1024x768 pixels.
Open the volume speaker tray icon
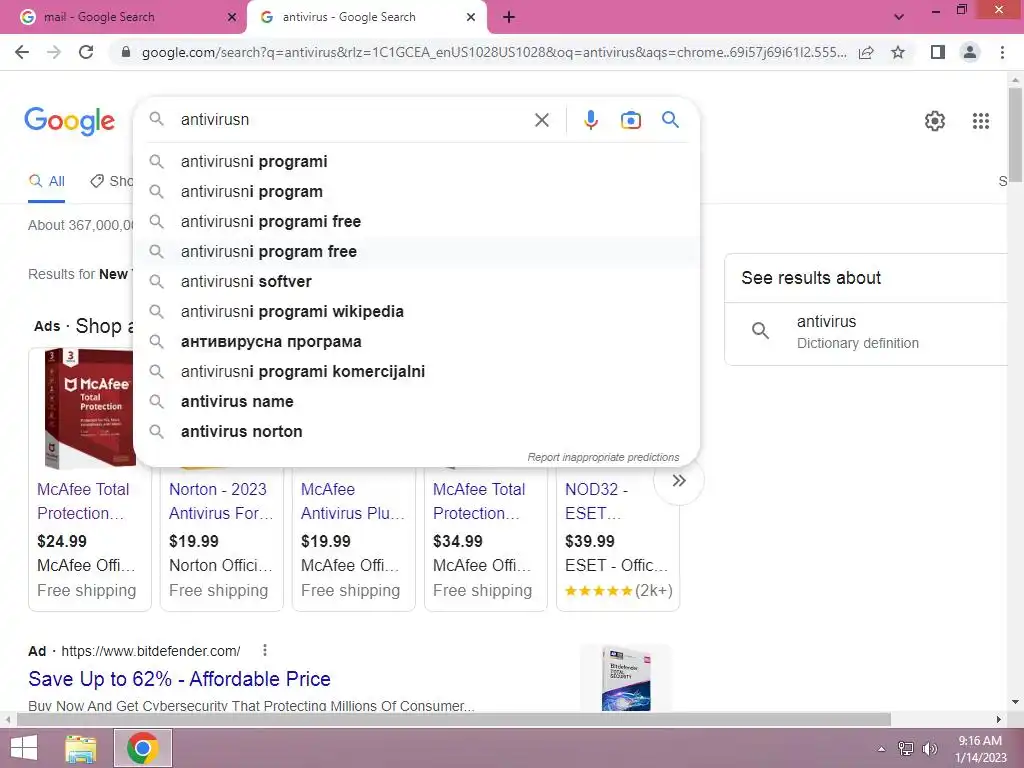tap(929, 749)
